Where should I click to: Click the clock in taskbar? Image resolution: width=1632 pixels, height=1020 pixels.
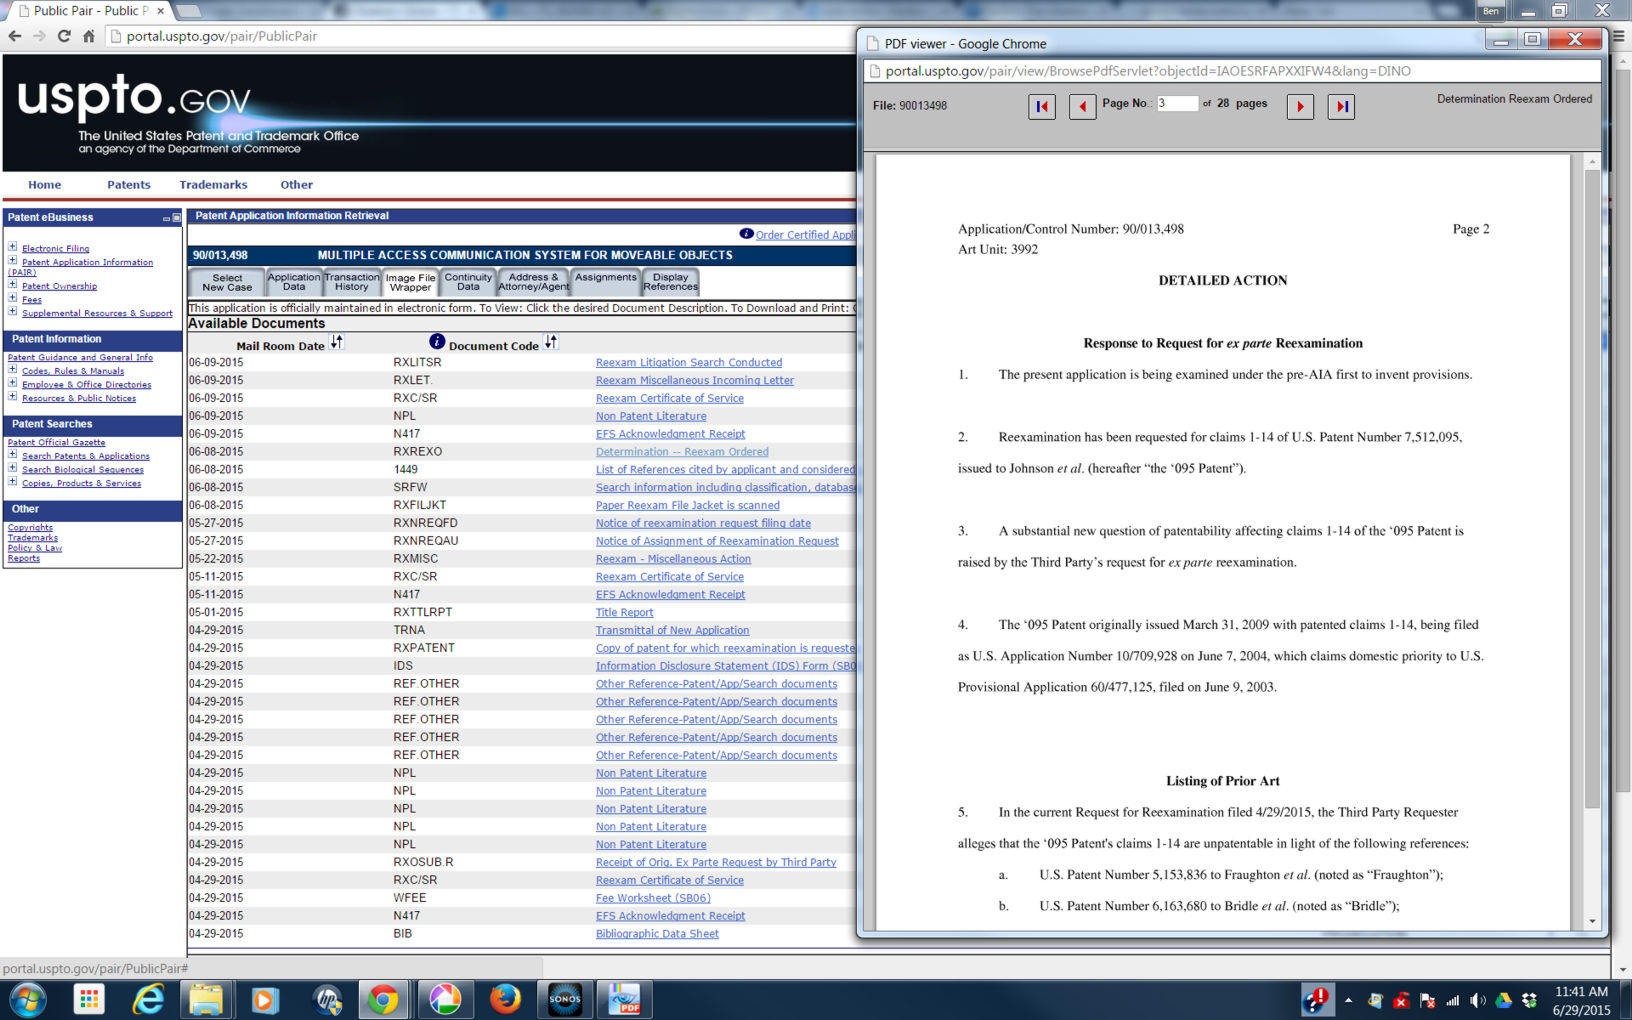tap(1581, 1001)
